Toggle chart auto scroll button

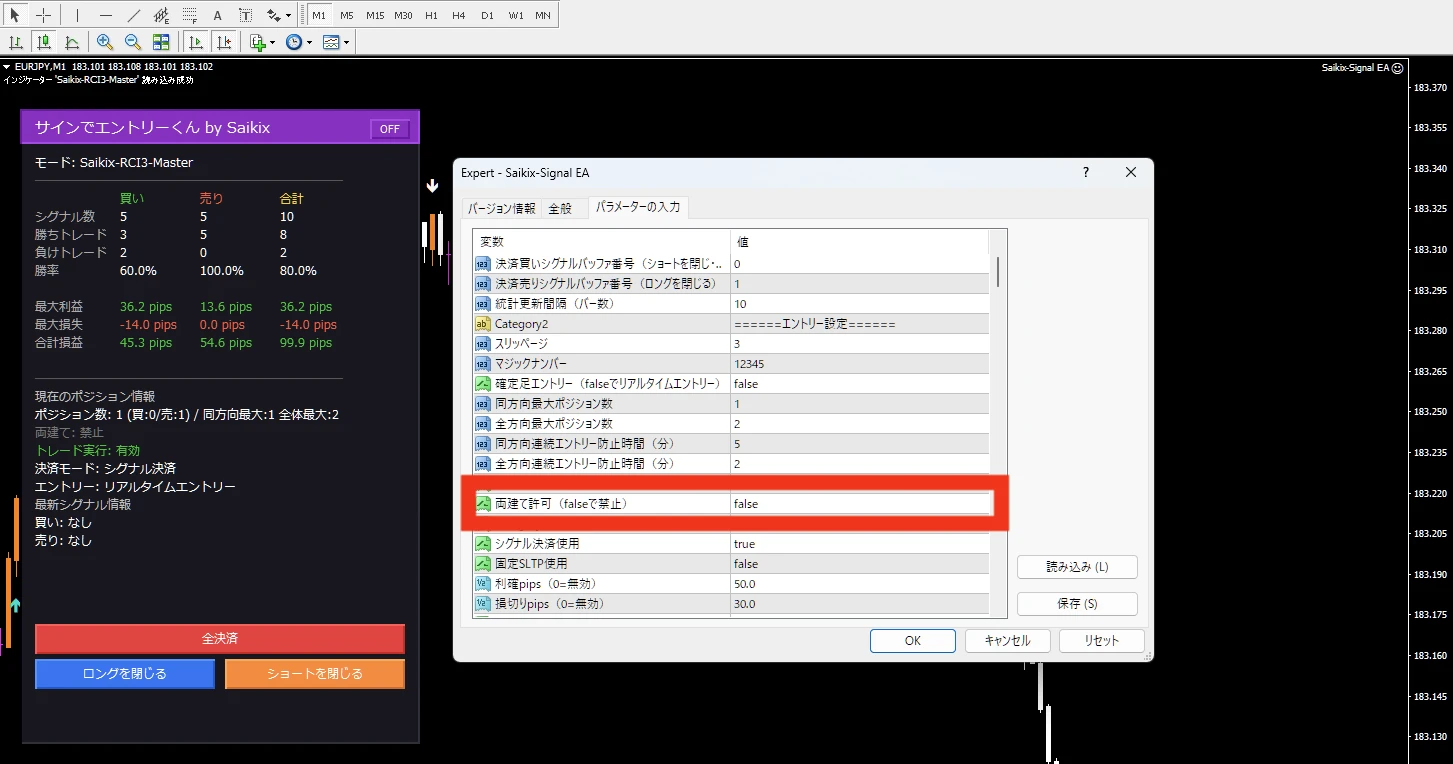[196, 42]
